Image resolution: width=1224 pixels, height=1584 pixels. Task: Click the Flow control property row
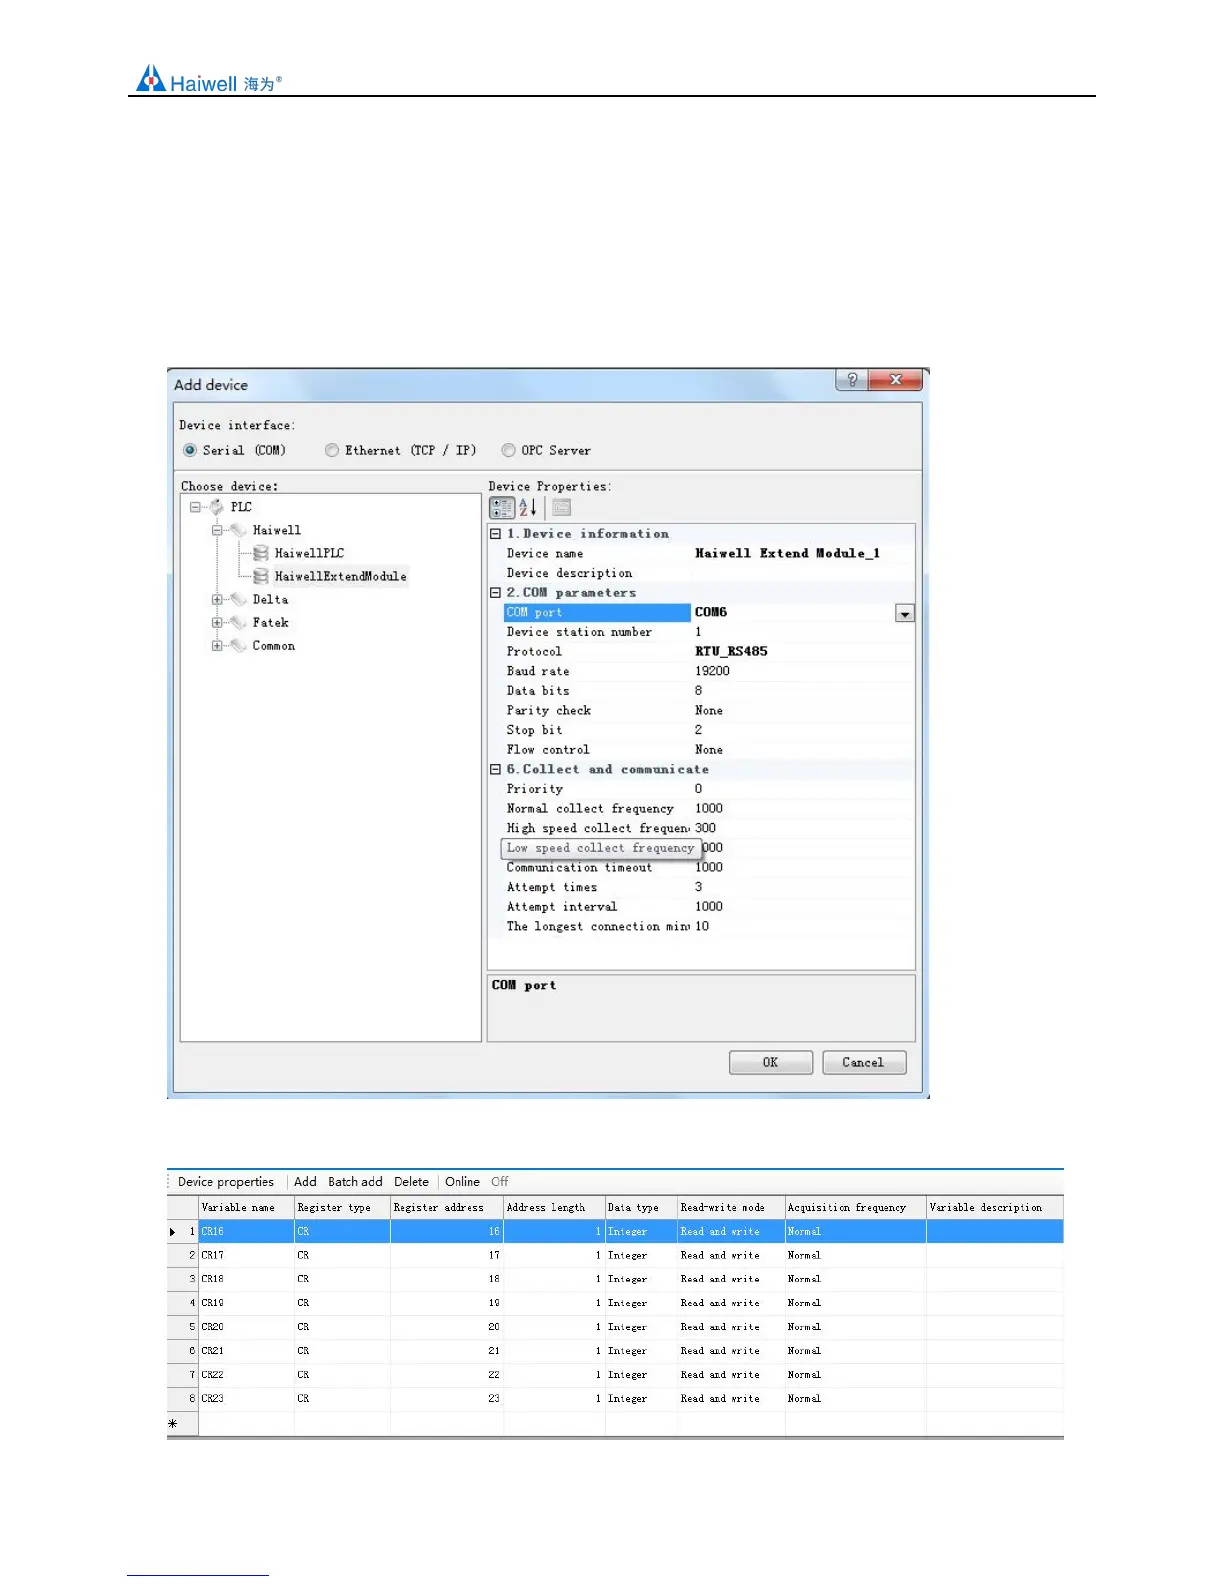pyautogui.click(x=709, y=750)
